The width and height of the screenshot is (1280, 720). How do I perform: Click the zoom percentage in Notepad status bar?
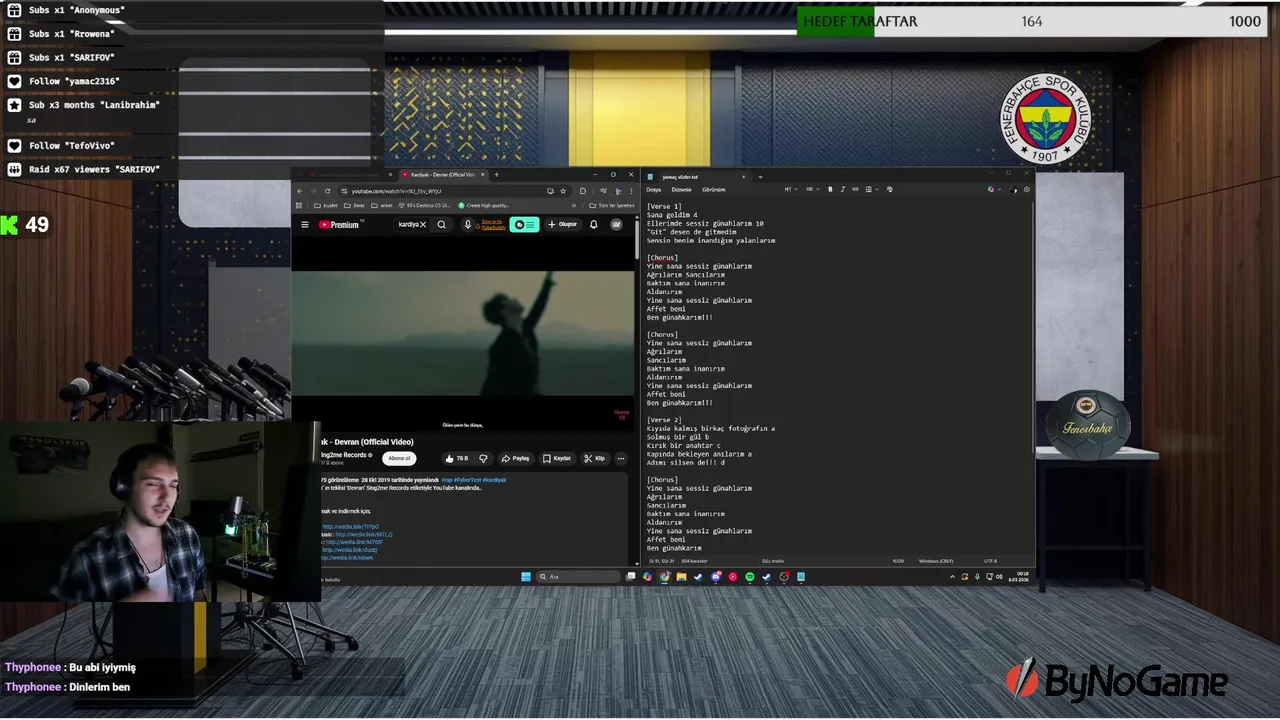(898, 561)
